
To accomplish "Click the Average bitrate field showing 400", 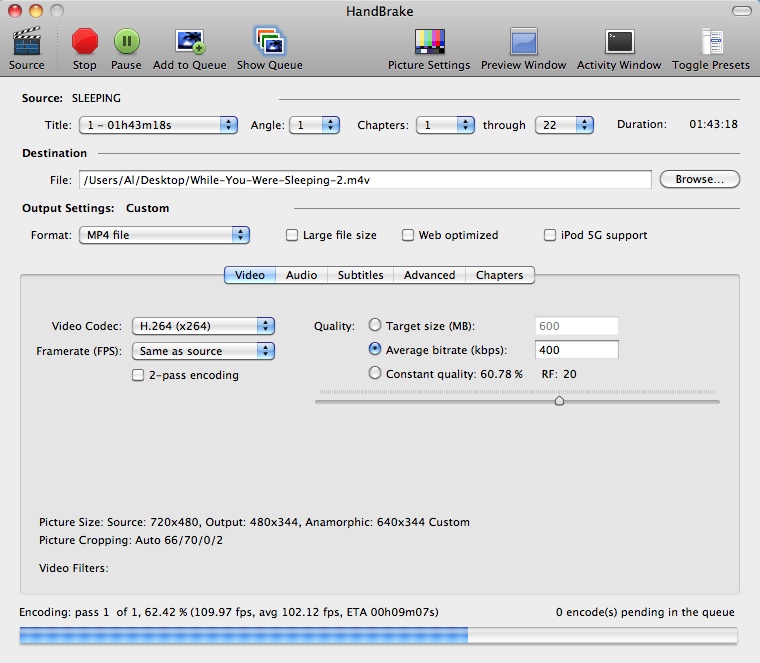I will (x=577, y=350).
